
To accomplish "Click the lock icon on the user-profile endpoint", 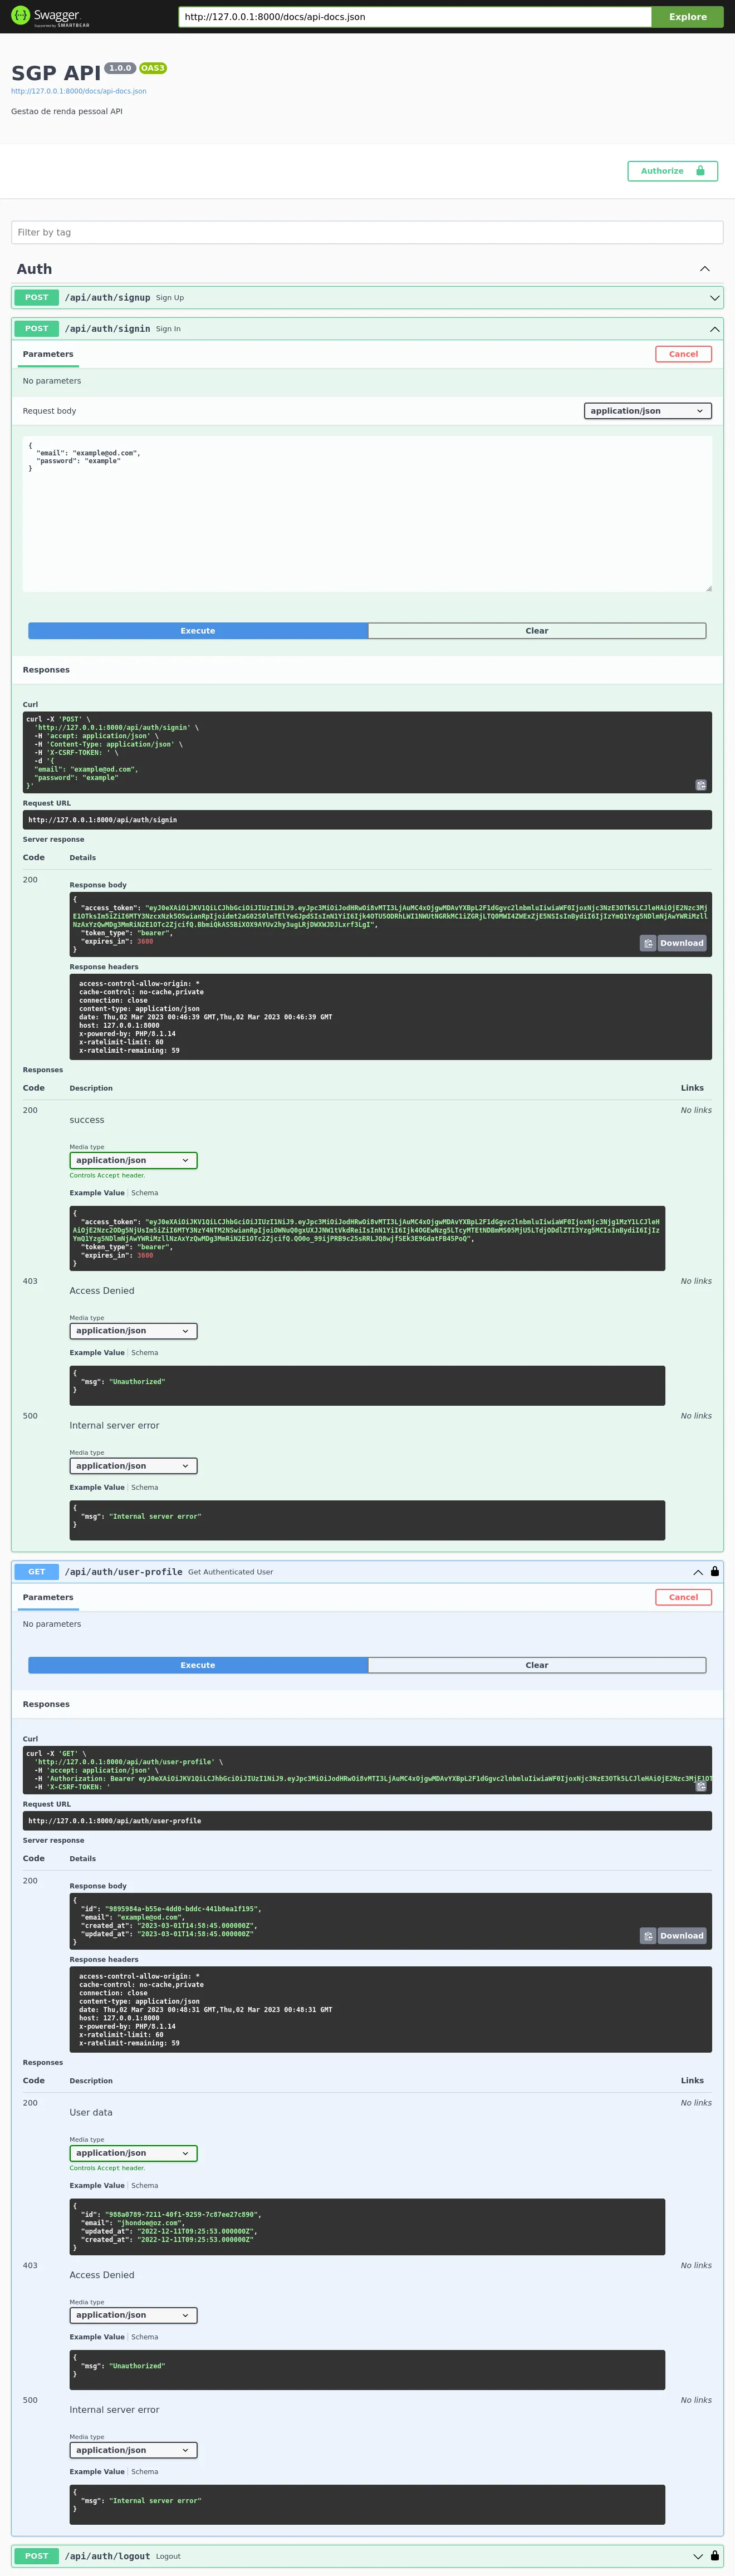I will click(715, 1571).
